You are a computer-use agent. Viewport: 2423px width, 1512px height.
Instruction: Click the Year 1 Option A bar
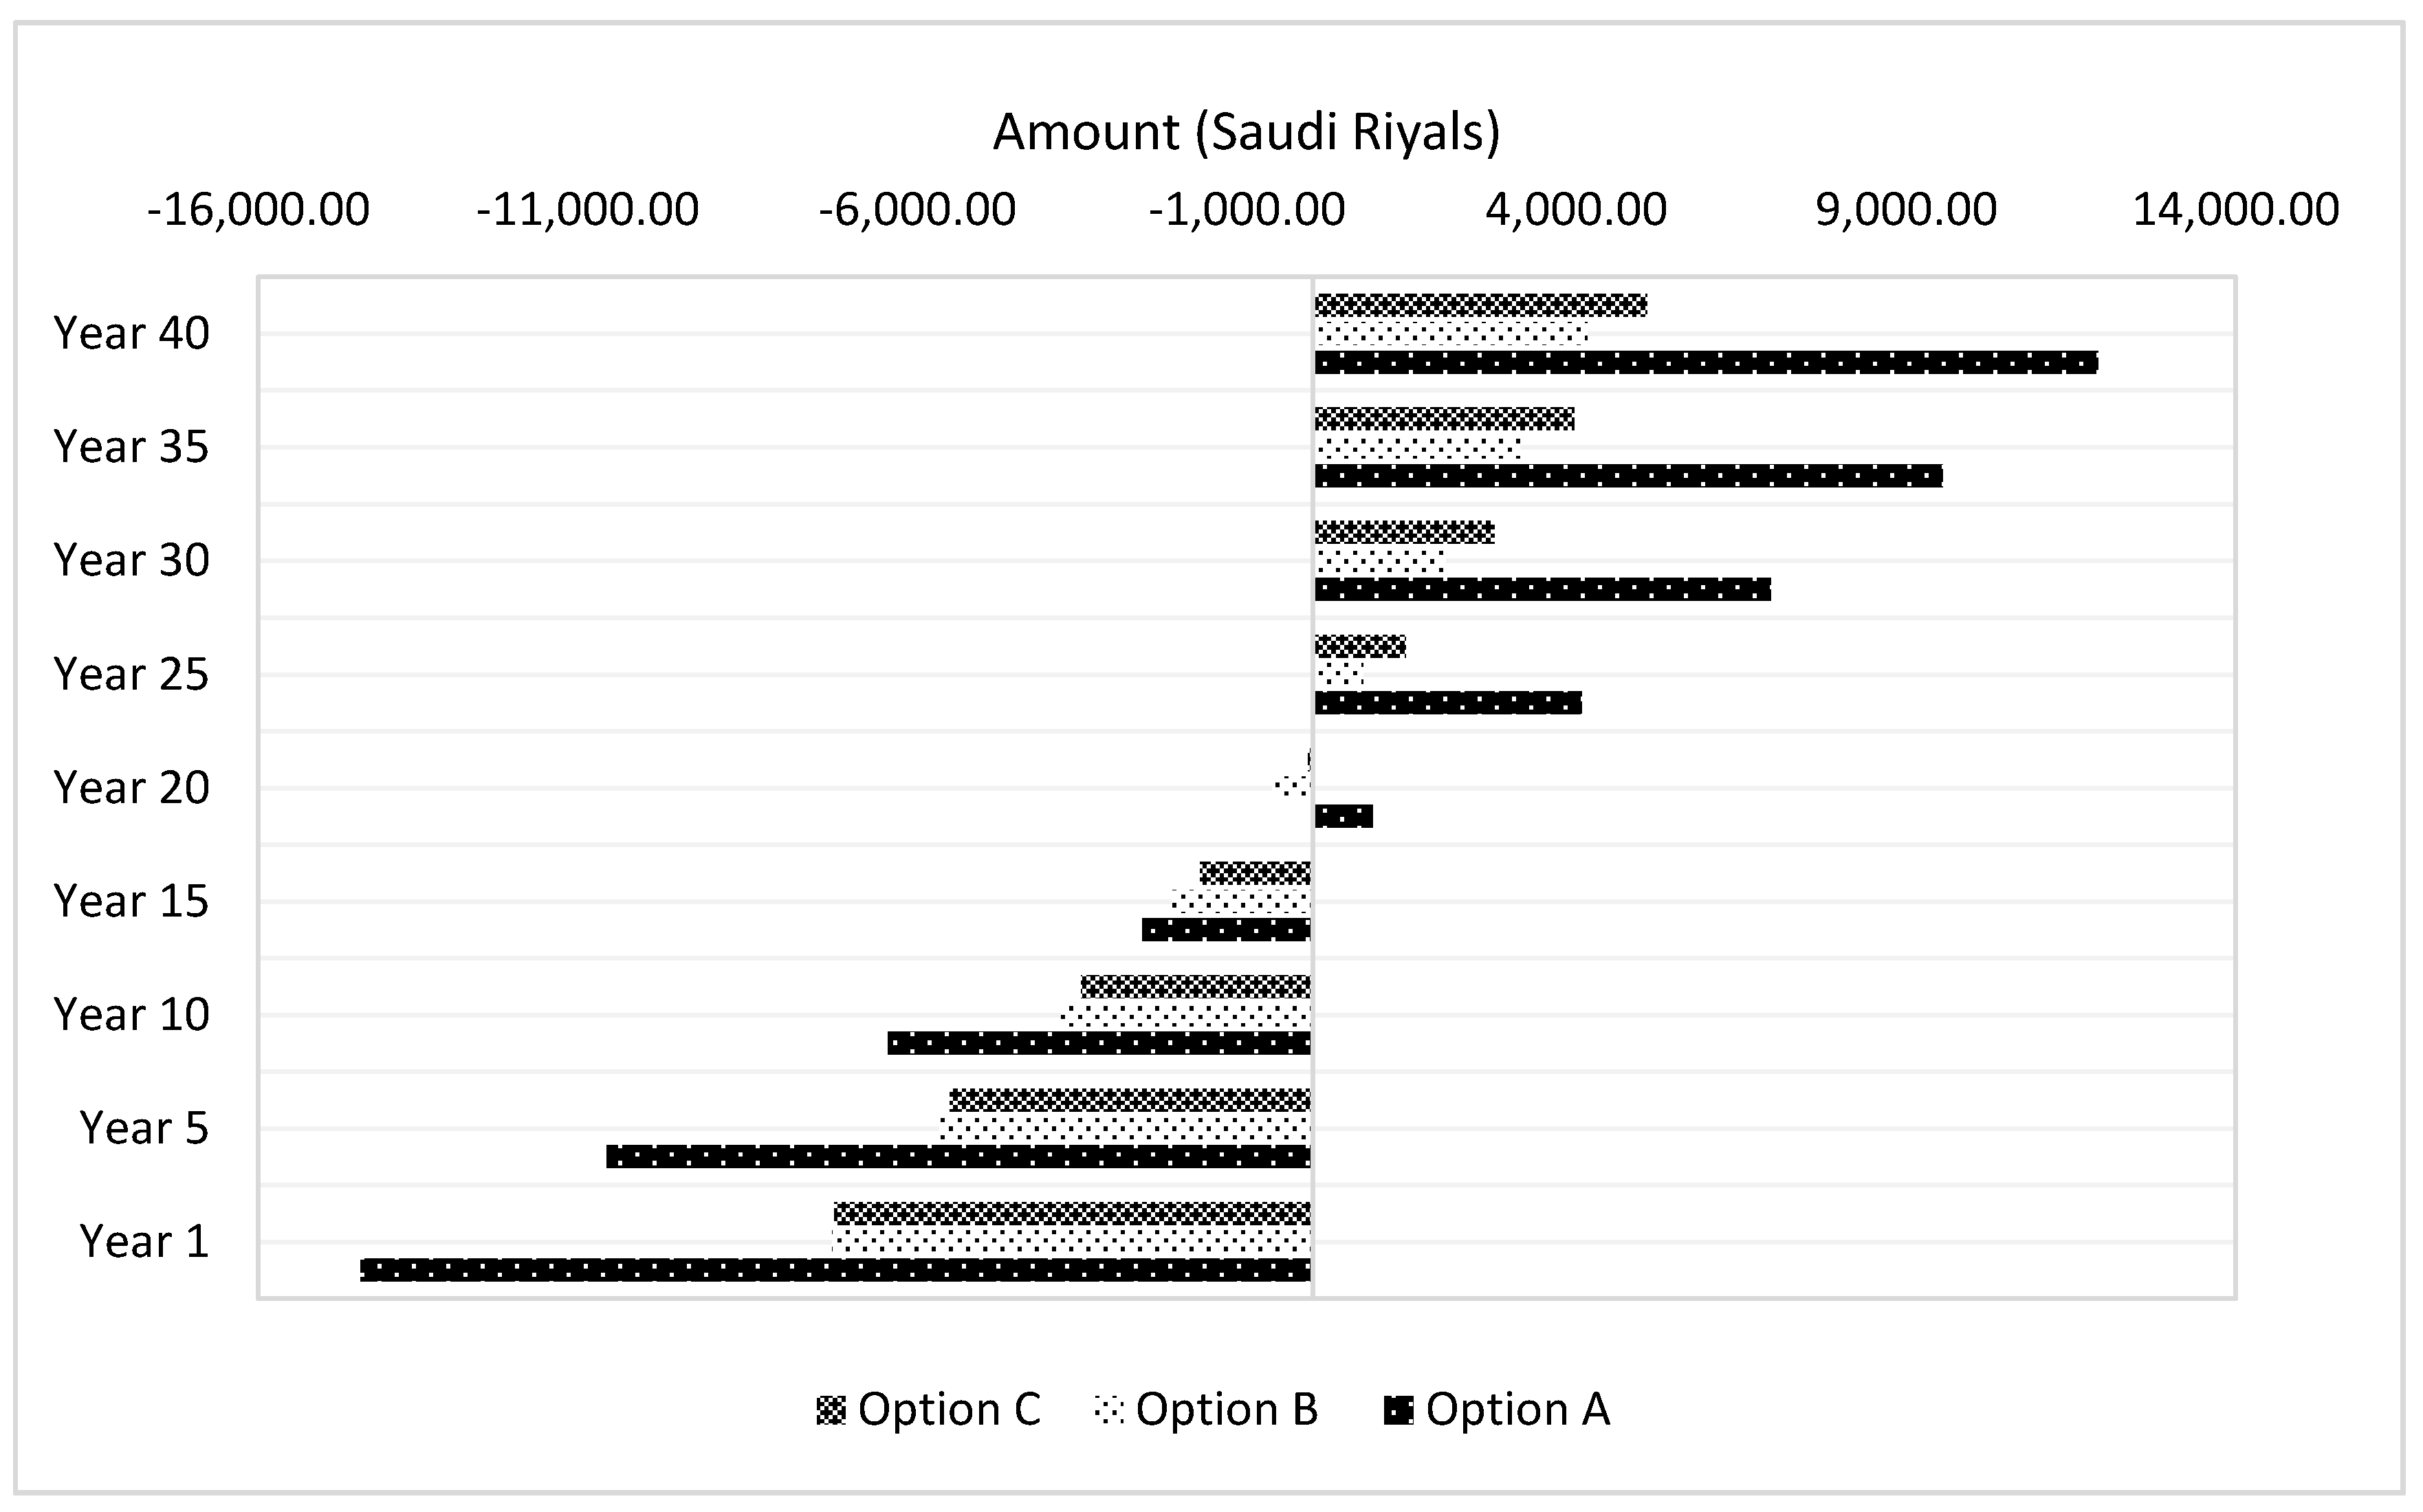point(835,1270)
